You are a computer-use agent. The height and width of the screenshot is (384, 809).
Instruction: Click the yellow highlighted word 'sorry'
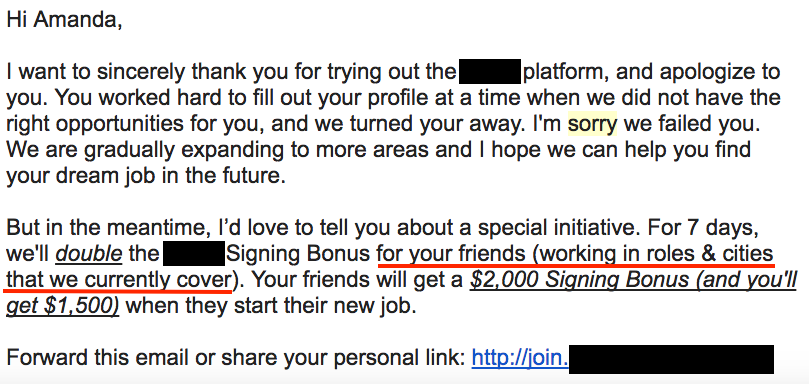coord(592,124)
